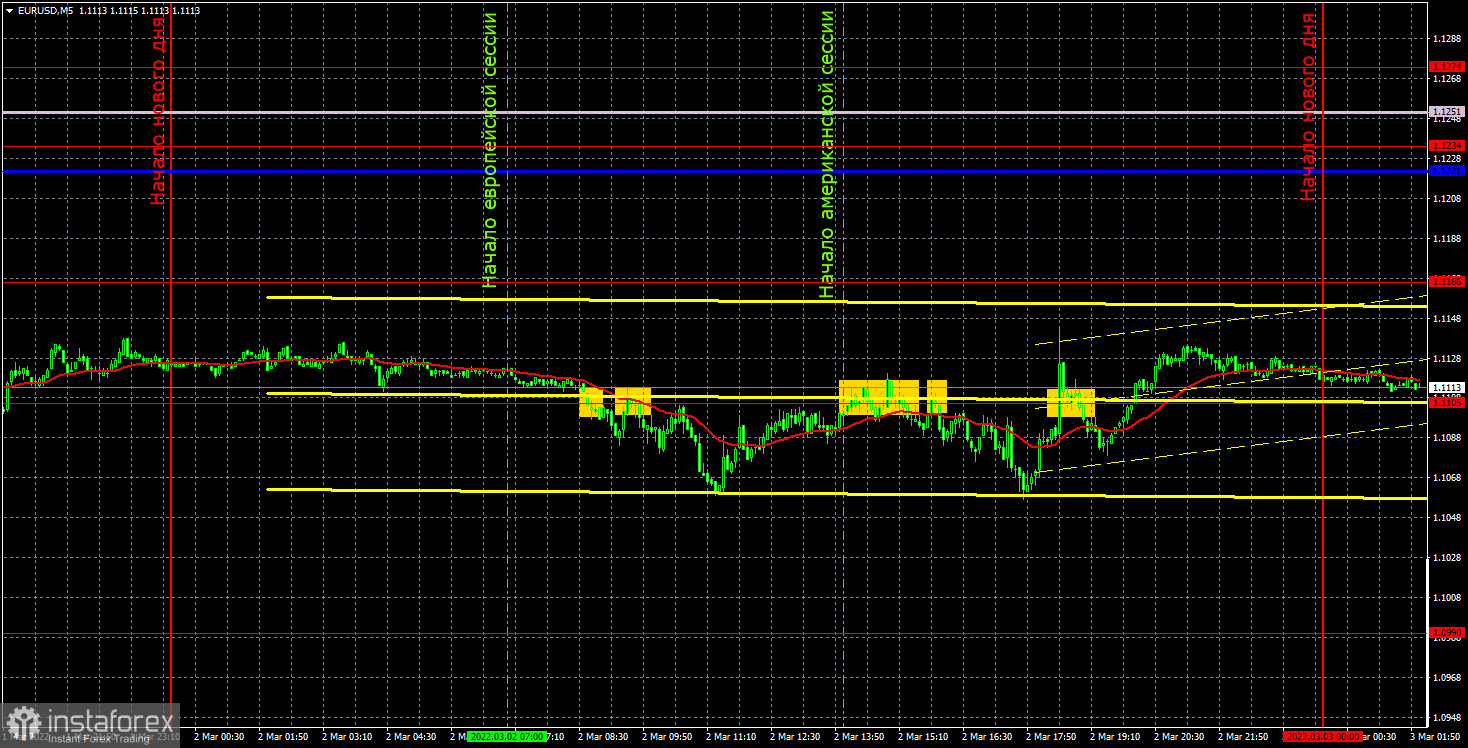Click '2 Mar 20:30' on the time axis

[x=1179, y=736]
